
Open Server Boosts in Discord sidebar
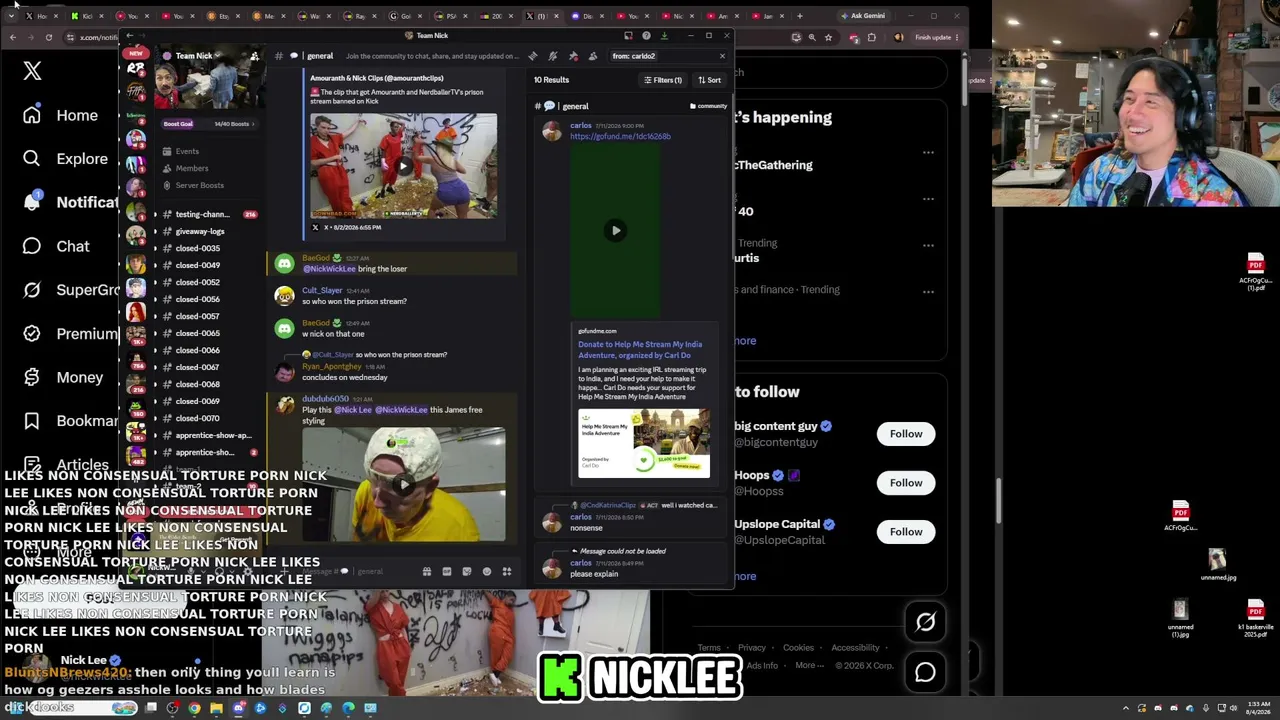coord(200,185)
